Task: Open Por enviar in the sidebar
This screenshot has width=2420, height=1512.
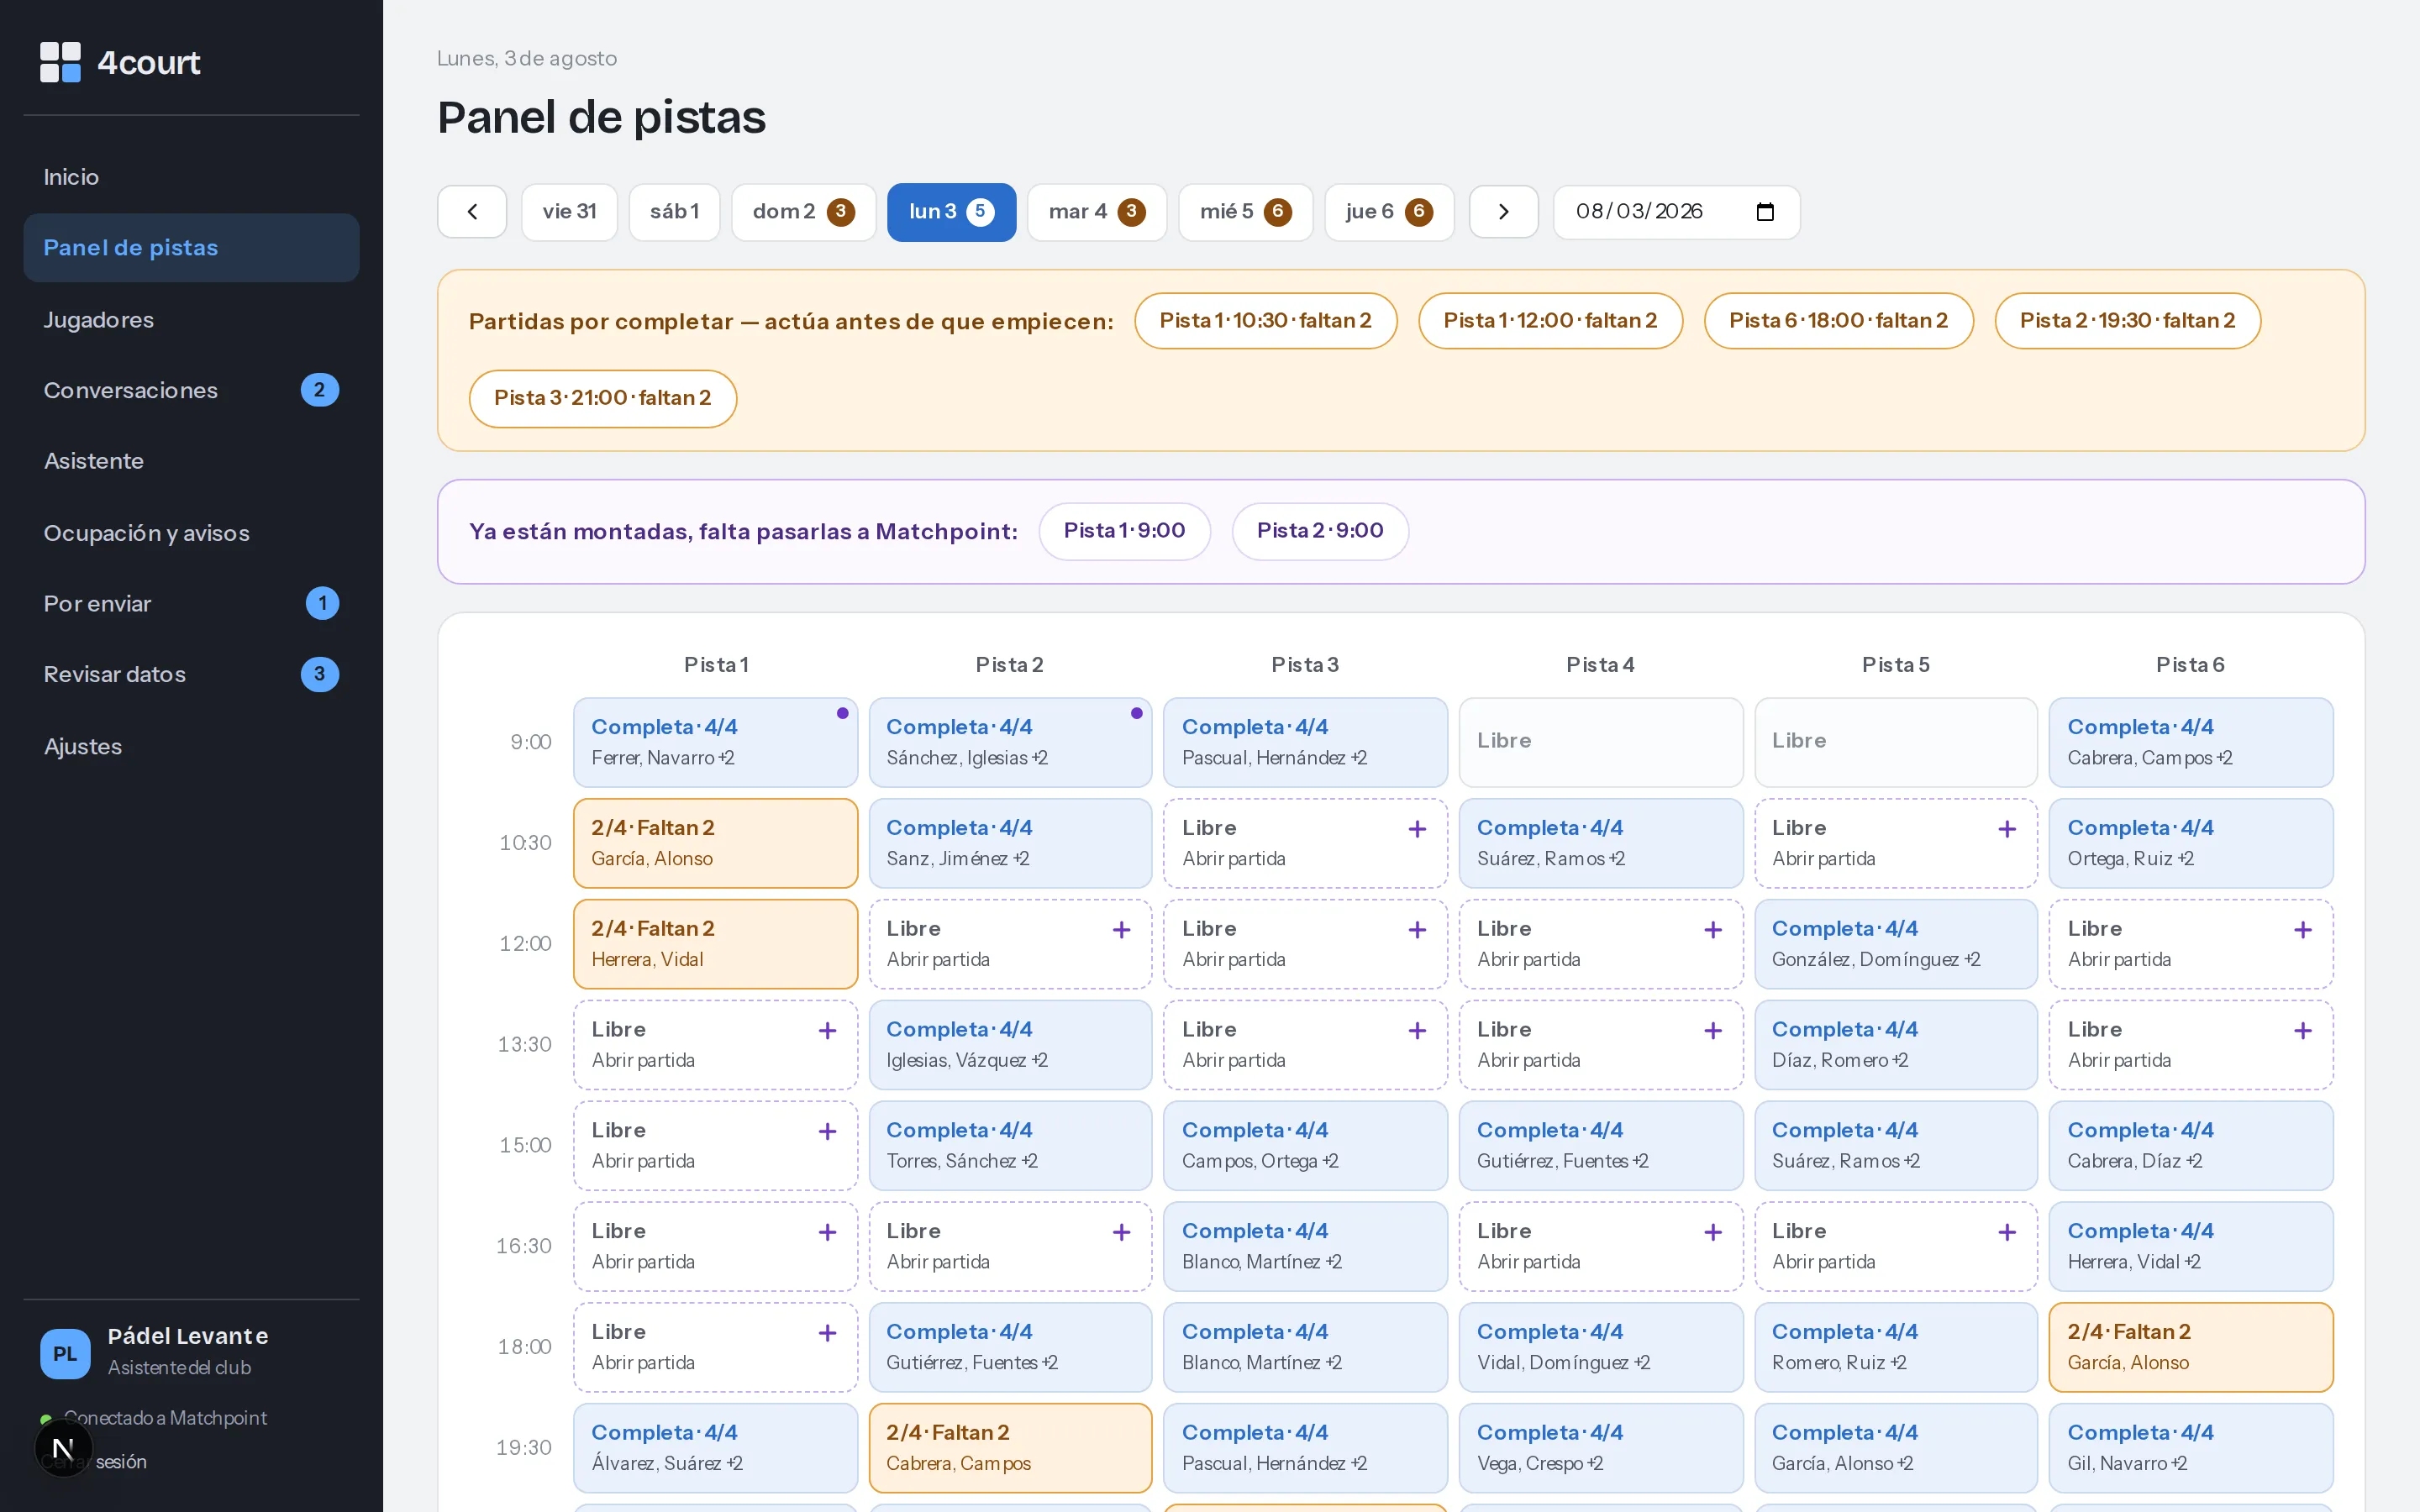Action: [191, 604]
